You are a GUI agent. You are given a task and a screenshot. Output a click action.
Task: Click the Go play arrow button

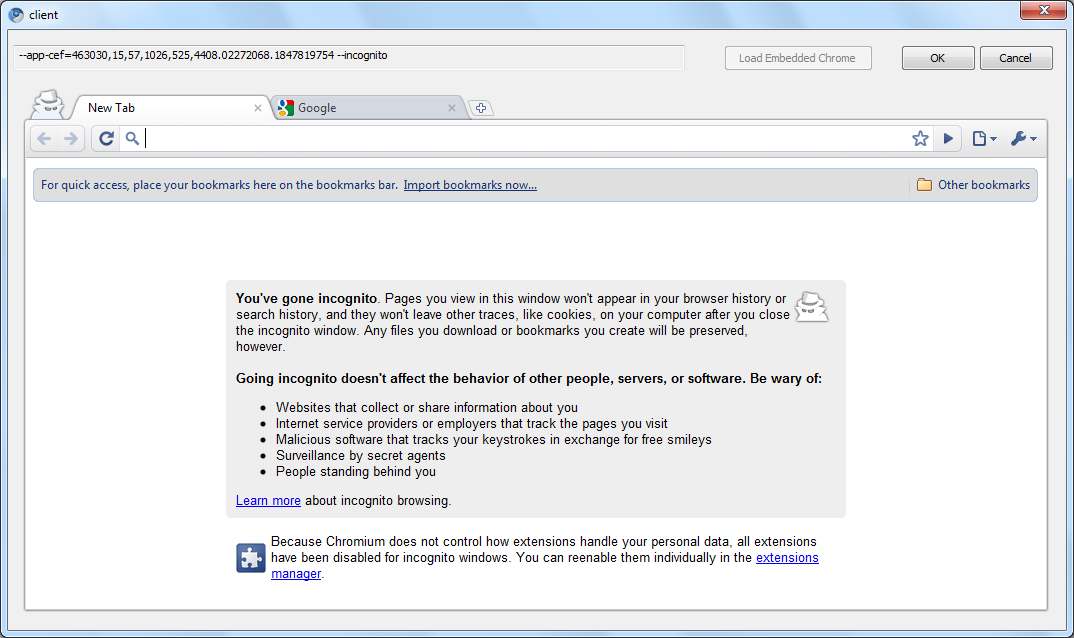[948, 139]
